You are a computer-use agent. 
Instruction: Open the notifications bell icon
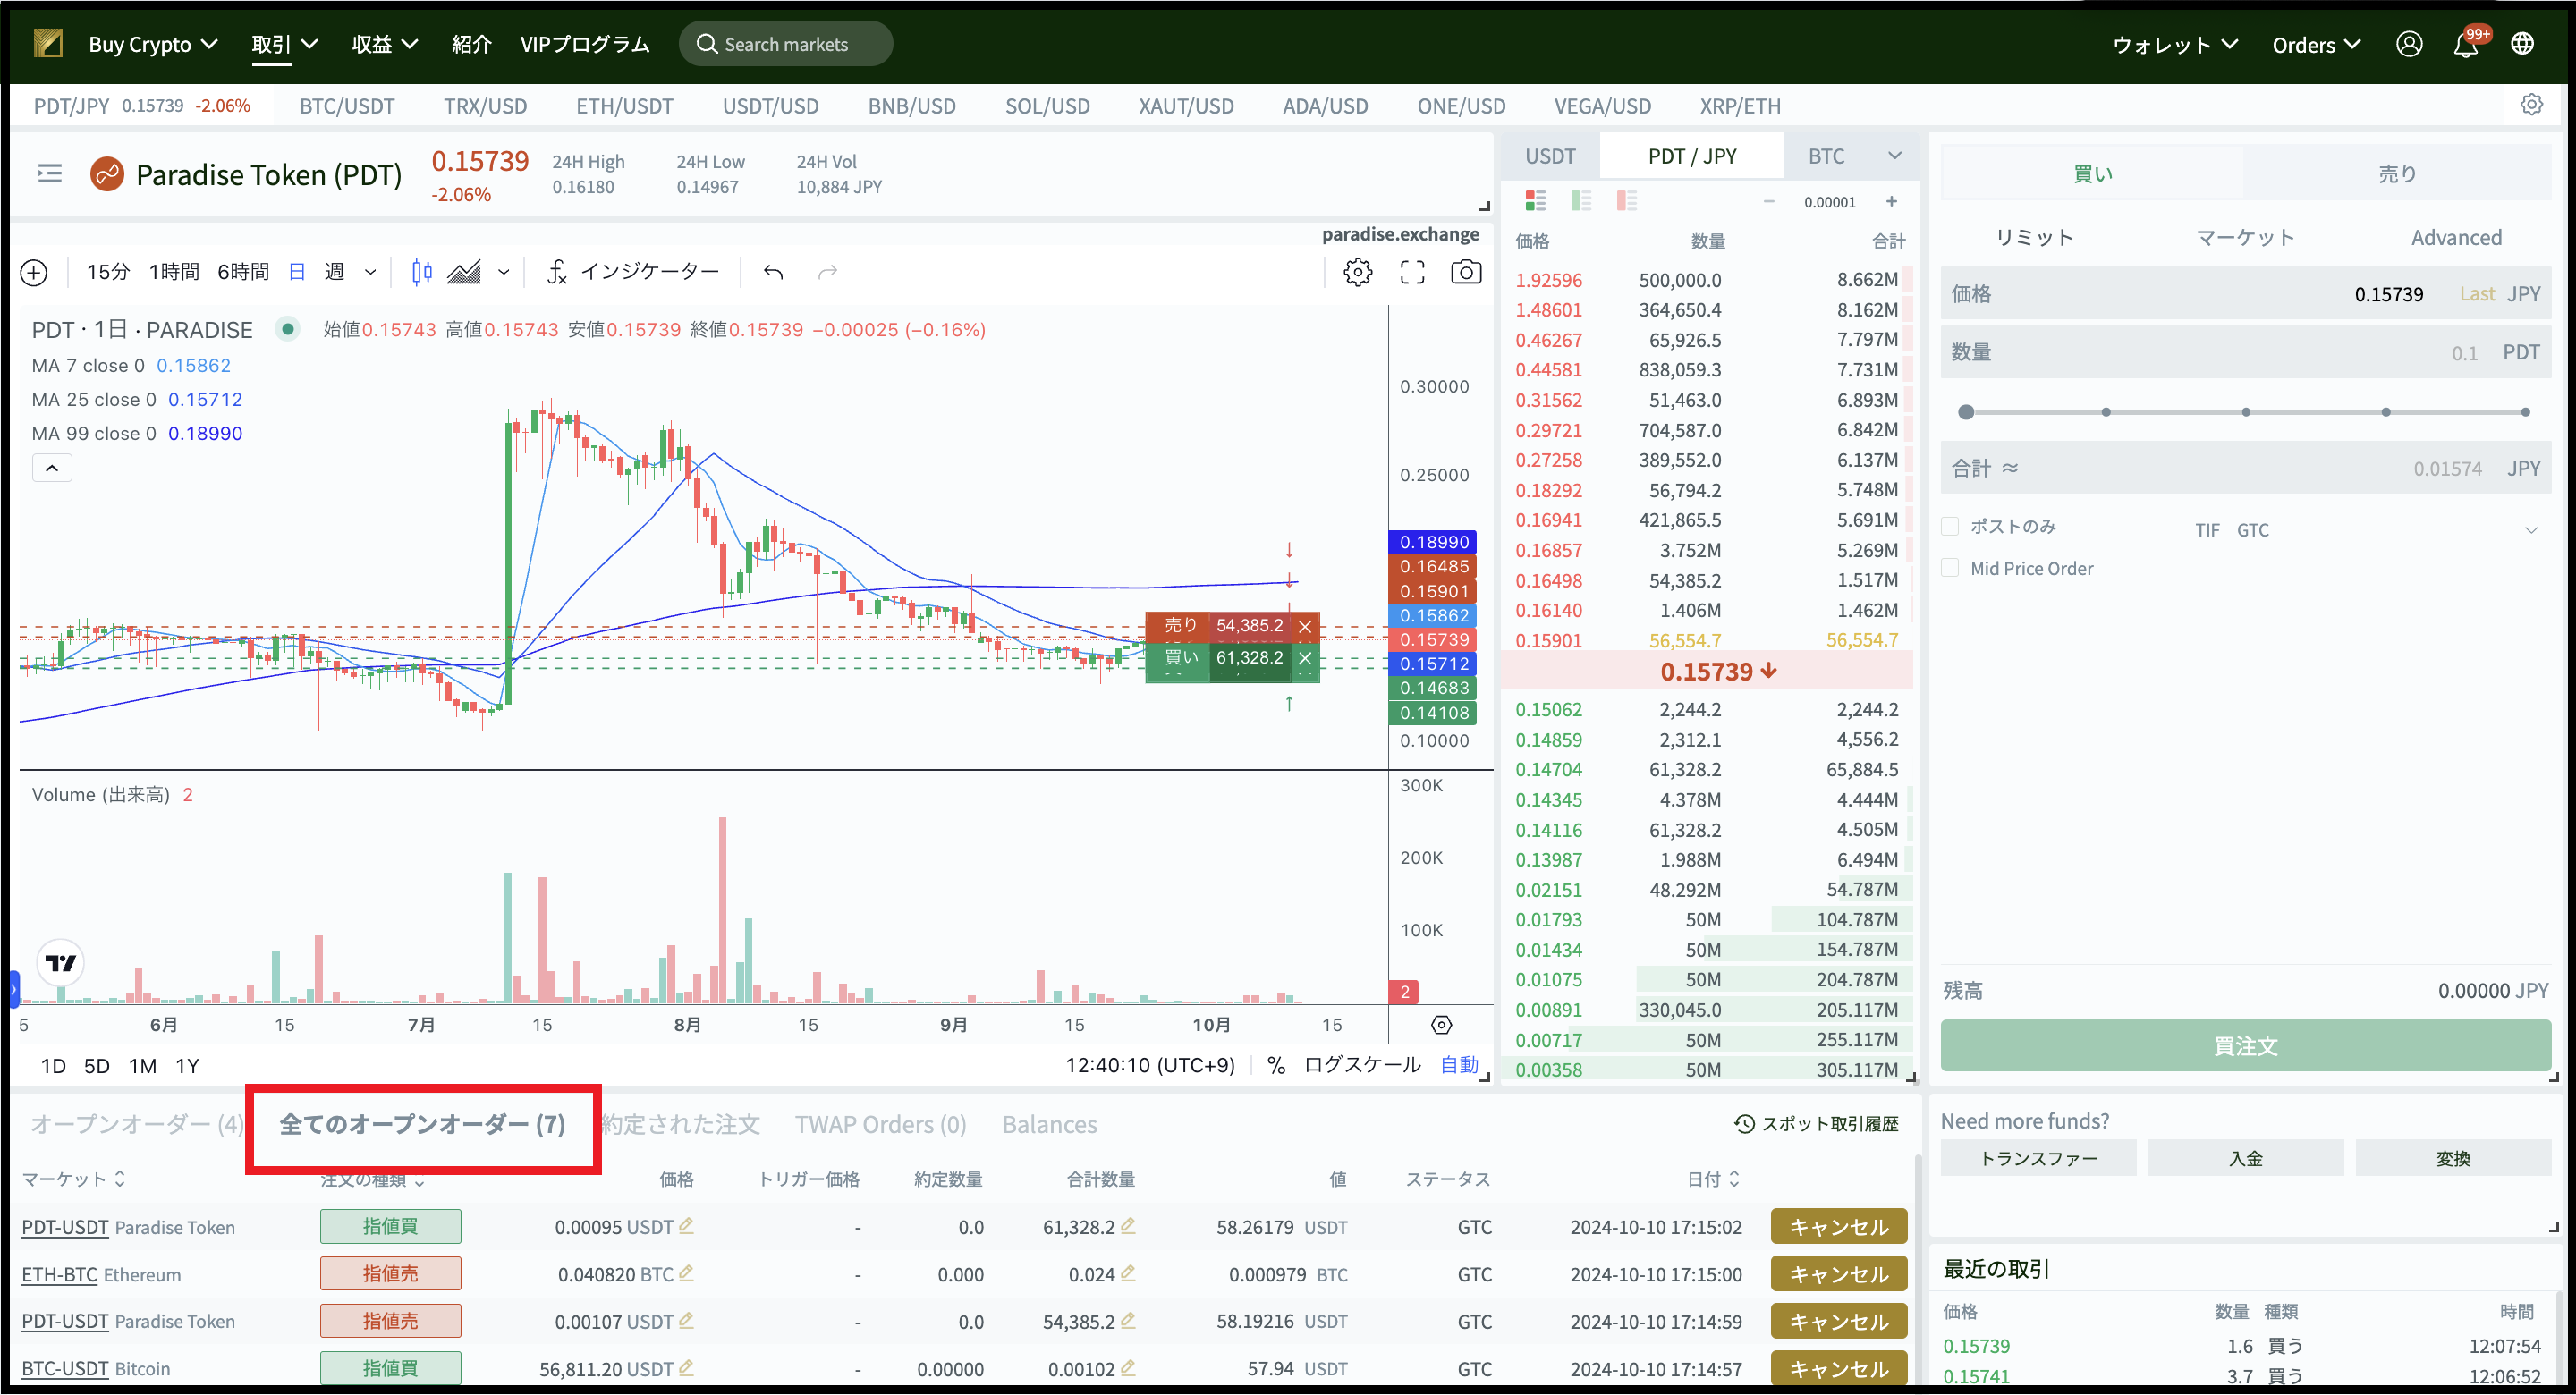[x=2466, y=45]
